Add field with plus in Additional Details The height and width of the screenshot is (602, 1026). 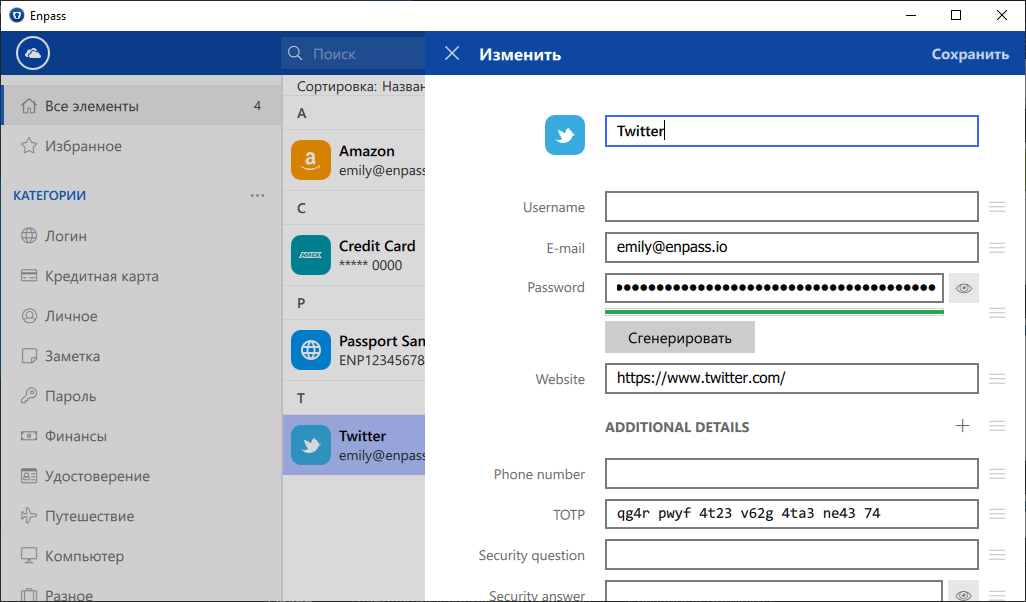click(x=962, y=426)
